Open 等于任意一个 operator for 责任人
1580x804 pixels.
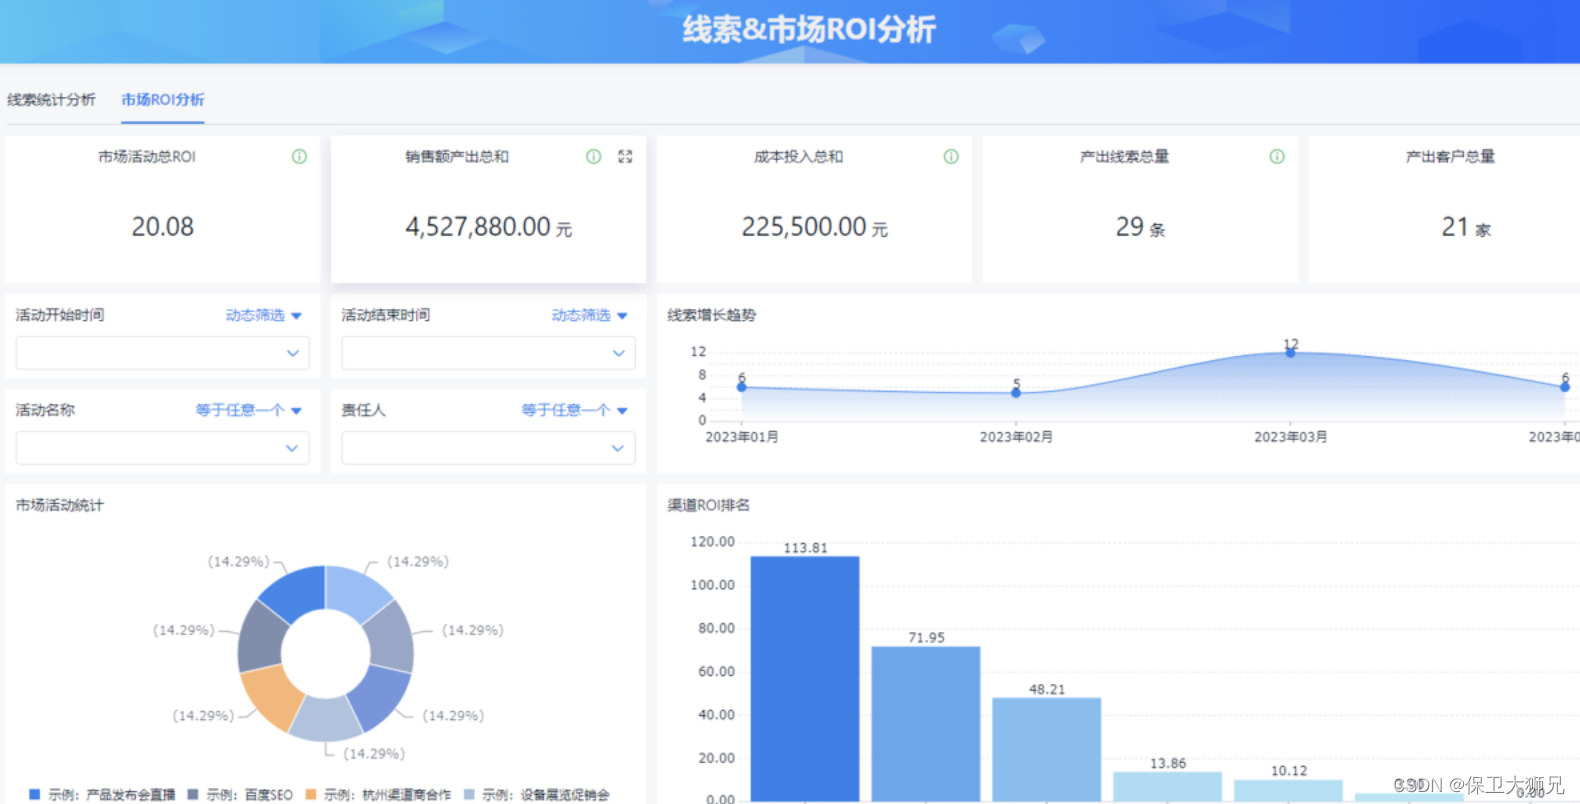(575, 410)
